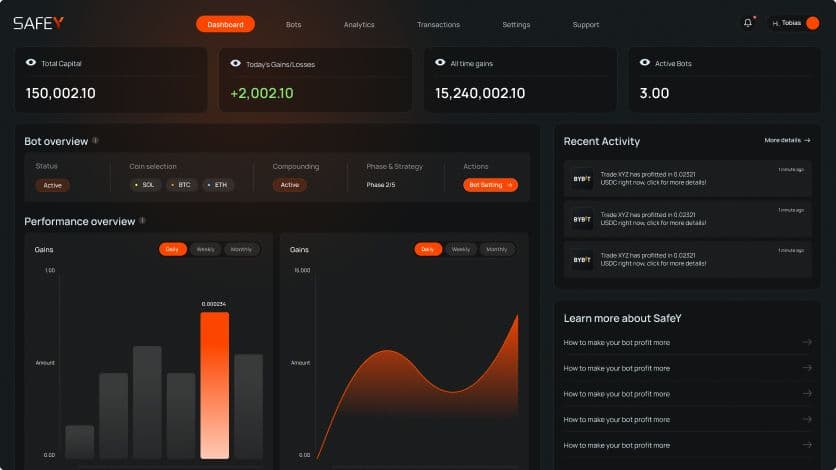This screenshot has width=836, height=470.
Task: Open the Bots tab
Action: 293,24
